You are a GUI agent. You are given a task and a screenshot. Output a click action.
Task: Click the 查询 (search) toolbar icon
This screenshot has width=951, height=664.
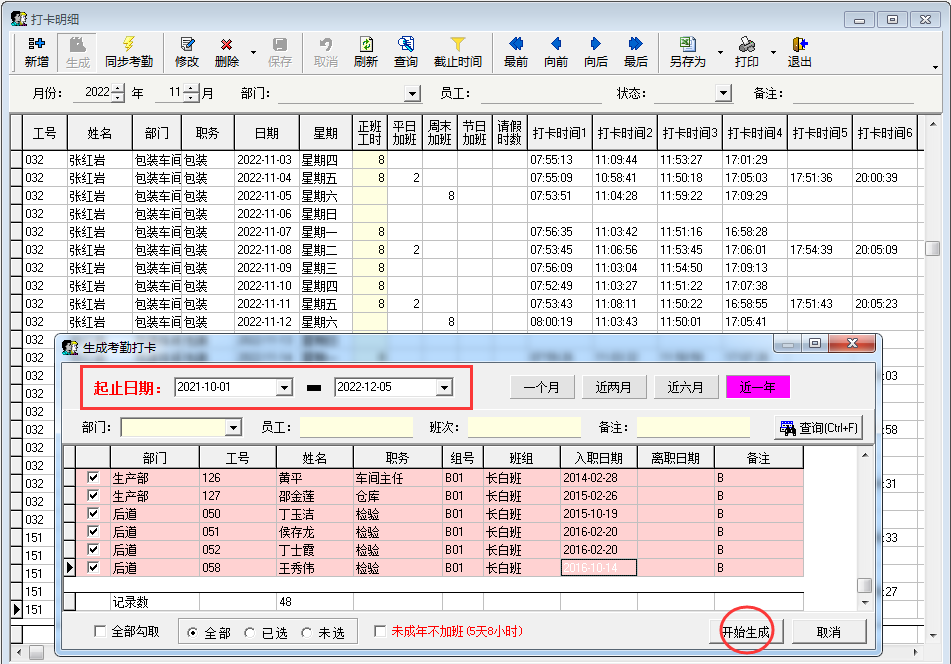click(x=406, y=52)
